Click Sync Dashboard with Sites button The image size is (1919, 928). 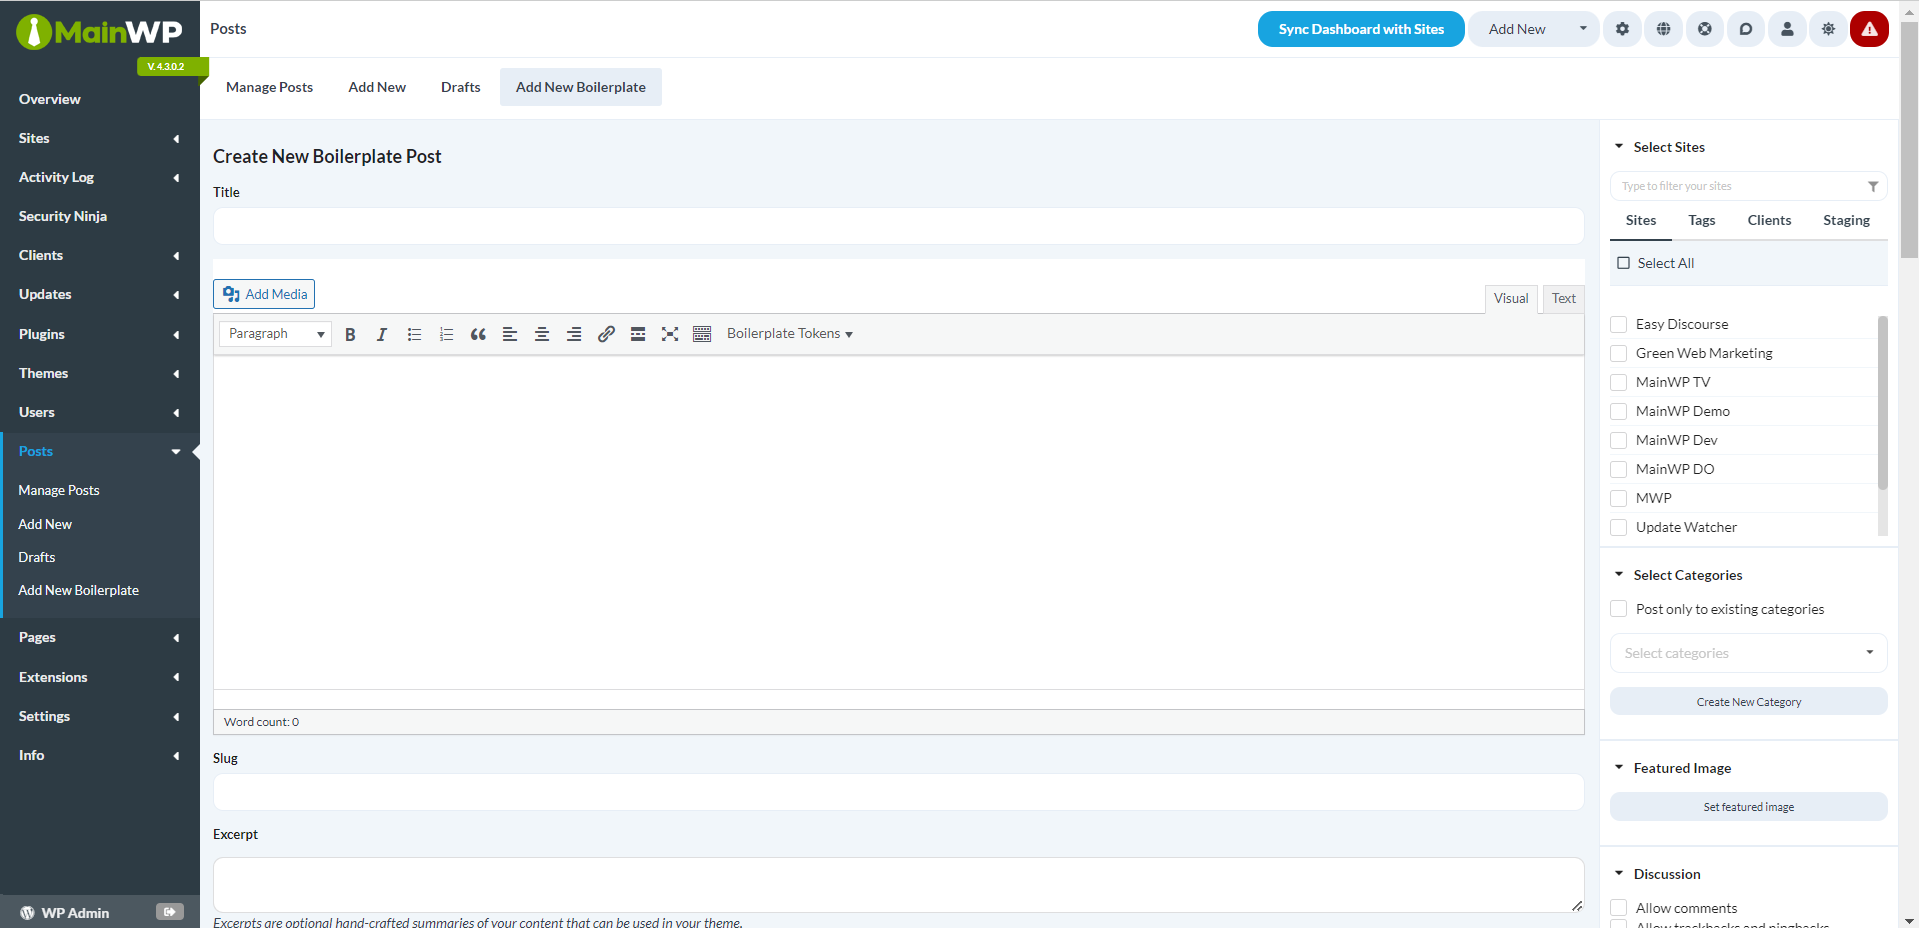1361,29
